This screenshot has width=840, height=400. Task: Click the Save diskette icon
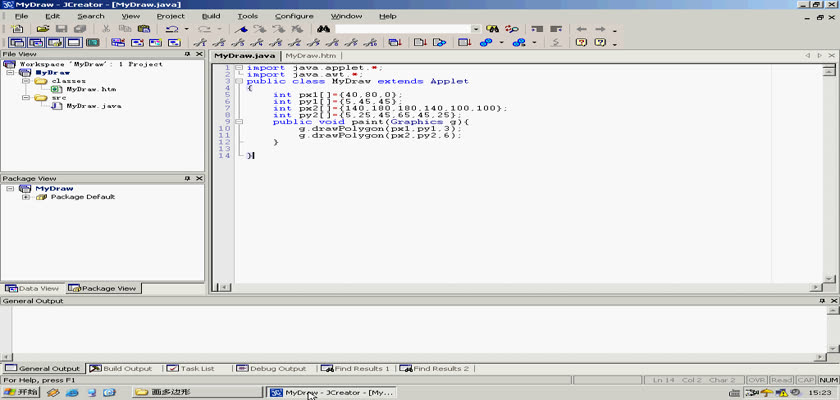point(61,29)
